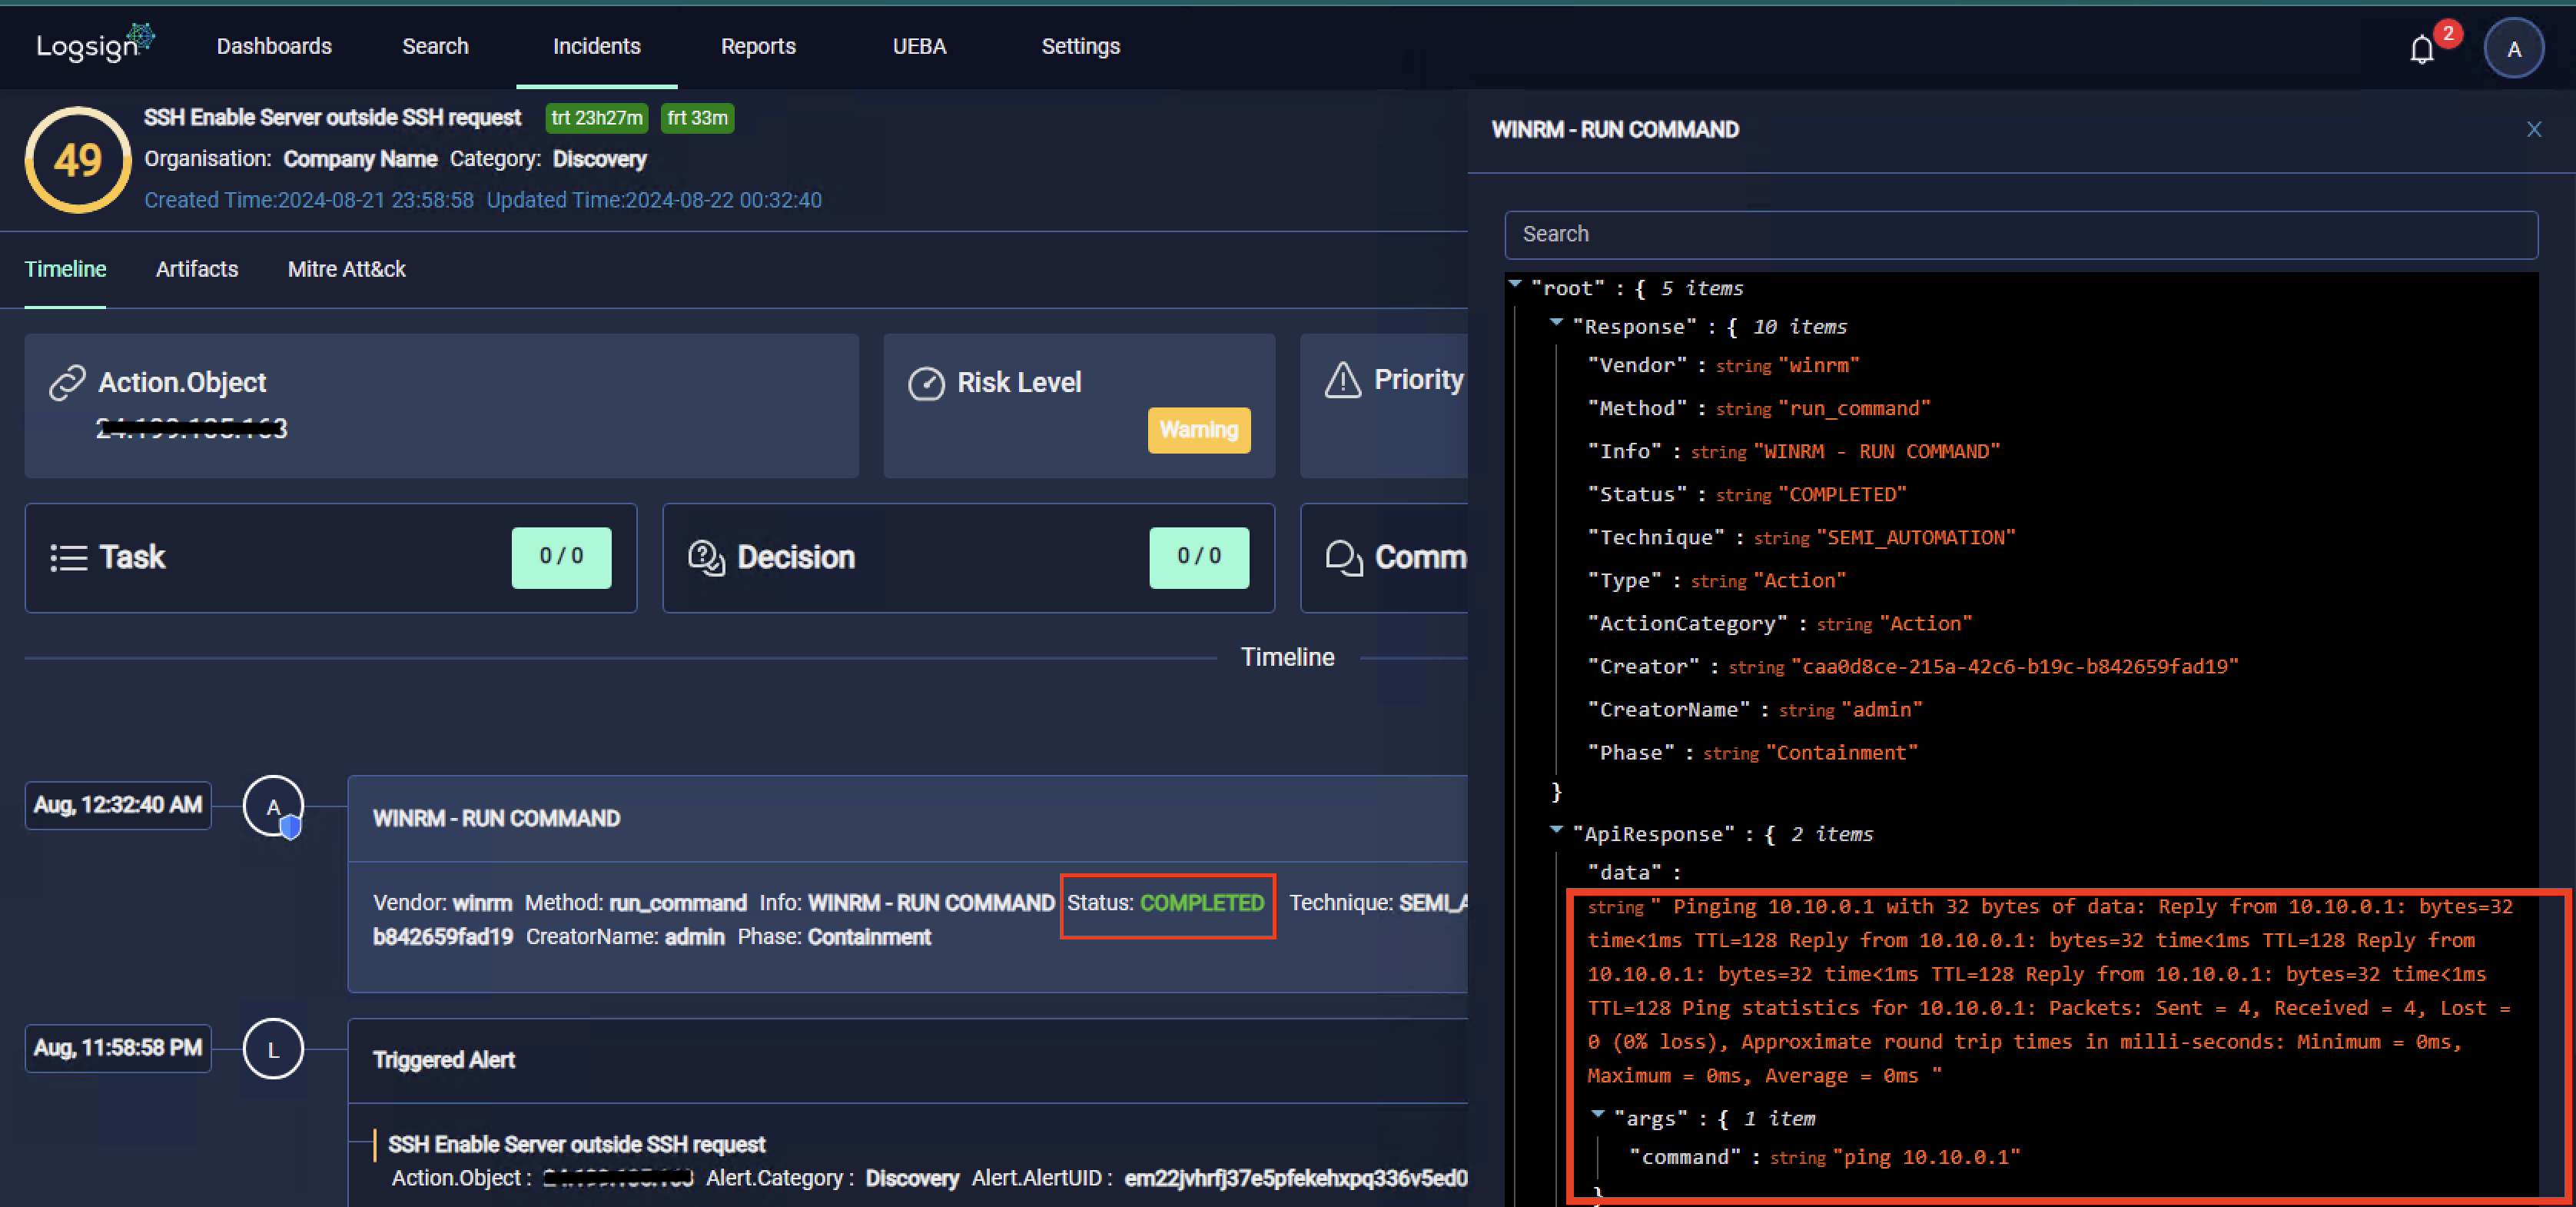The height and width of the screenshot is (1207, 2576).
Task: Click the Risk Level gauge icon
Action: click(928, 382)
